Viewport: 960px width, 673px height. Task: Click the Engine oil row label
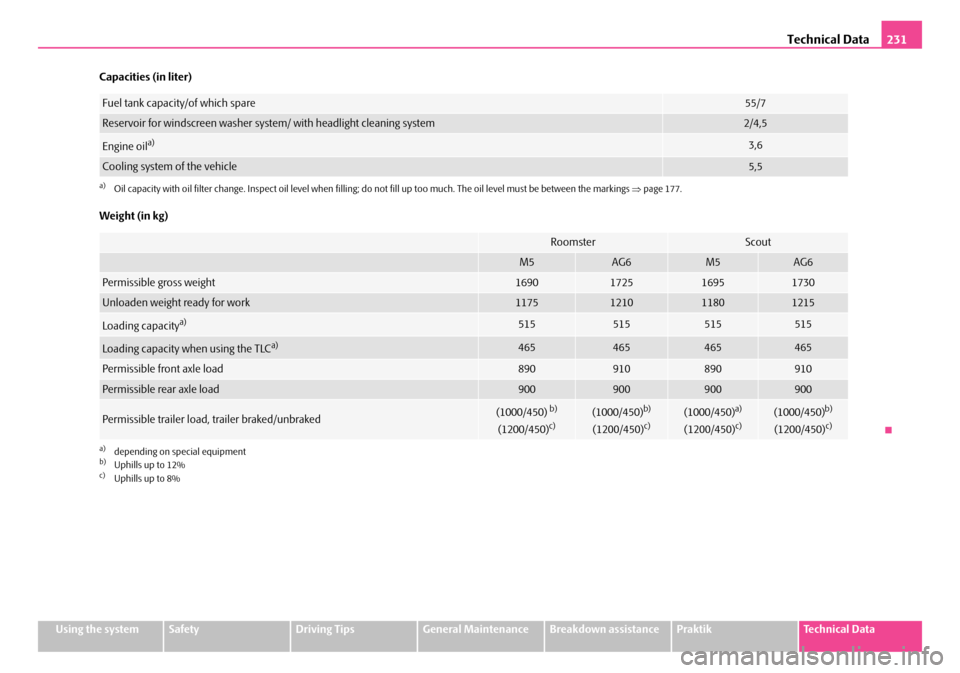[128, 146]
